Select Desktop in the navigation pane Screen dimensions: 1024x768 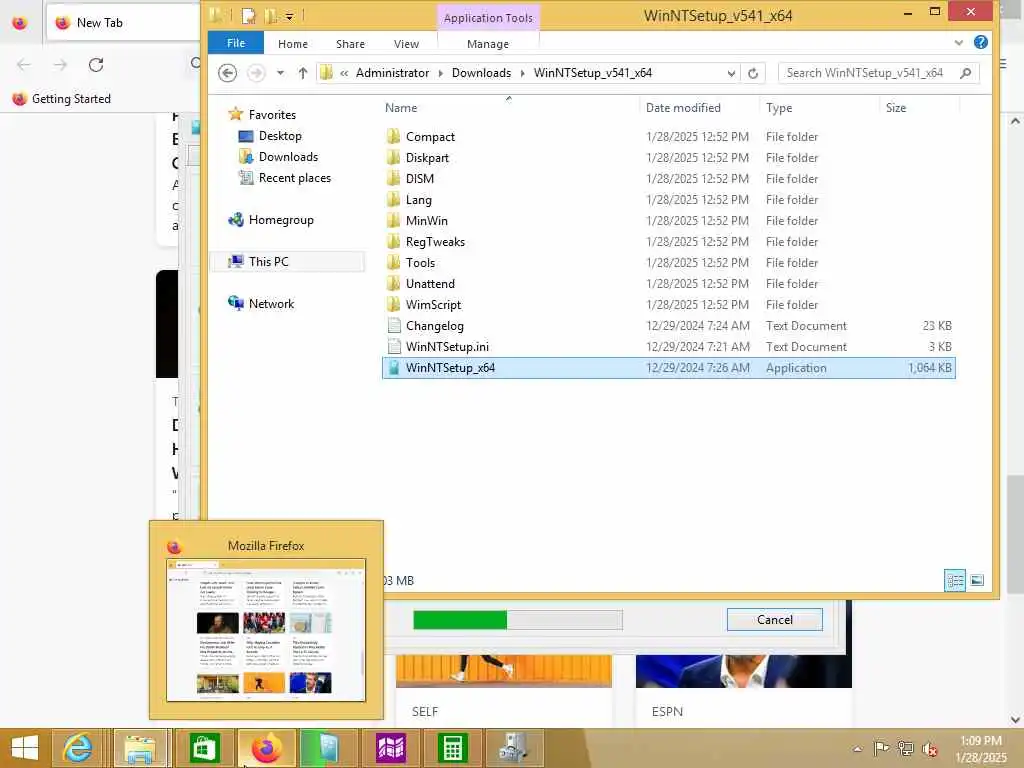[x=280, y=136]
